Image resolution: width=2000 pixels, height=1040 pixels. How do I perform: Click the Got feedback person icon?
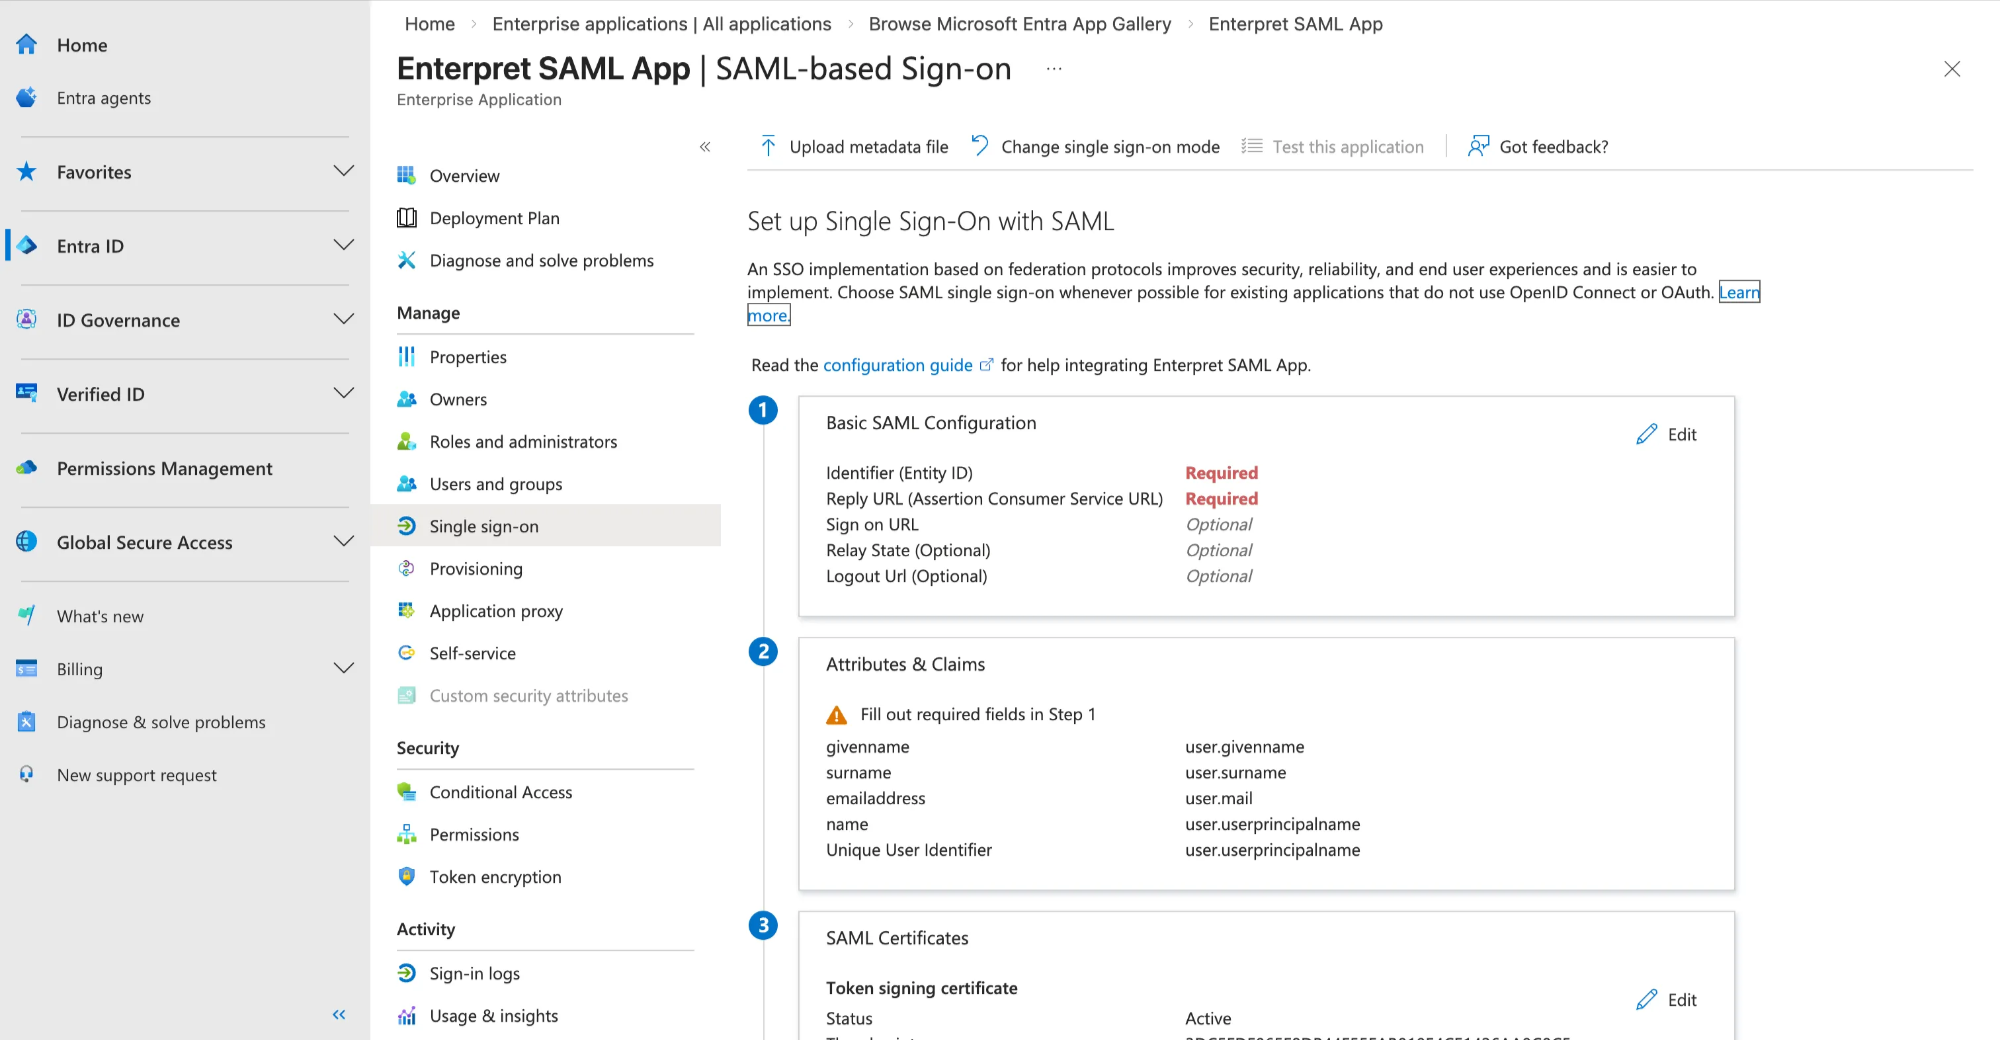pos(1478,146)
